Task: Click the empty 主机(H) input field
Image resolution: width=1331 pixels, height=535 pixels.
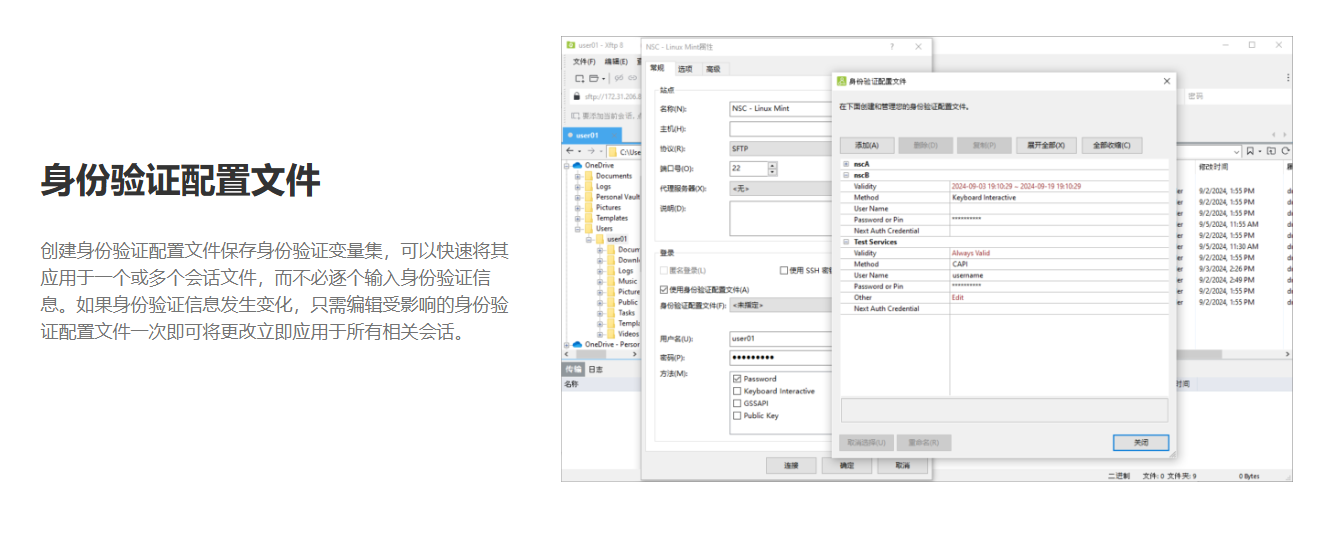Action: point(780,128)
